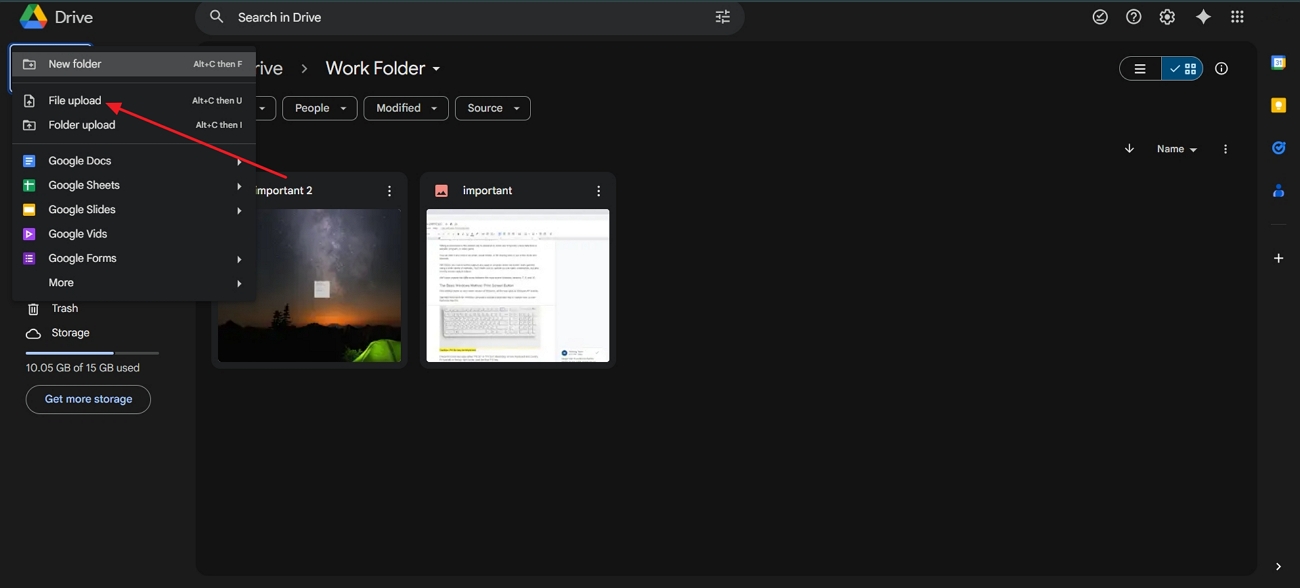Switch to list view layout
Image resolution: width=1300 pixels, height=588 pixels.
click(1140, 68)
